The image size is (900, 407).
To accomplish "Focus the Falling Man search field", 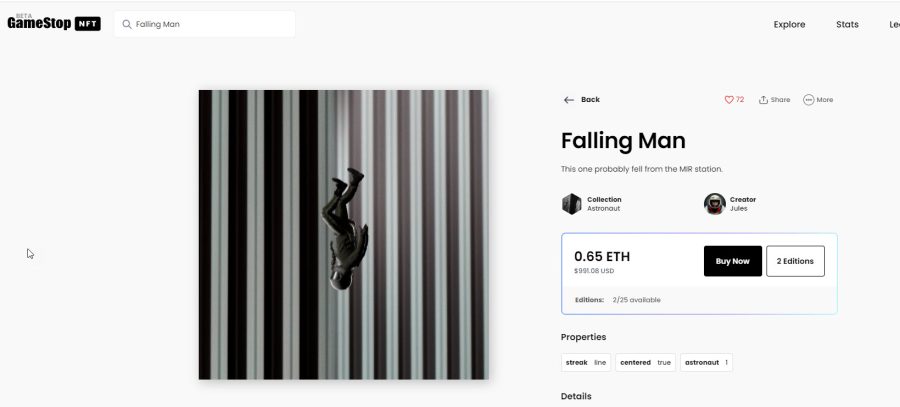I will [x=204, y=24].
